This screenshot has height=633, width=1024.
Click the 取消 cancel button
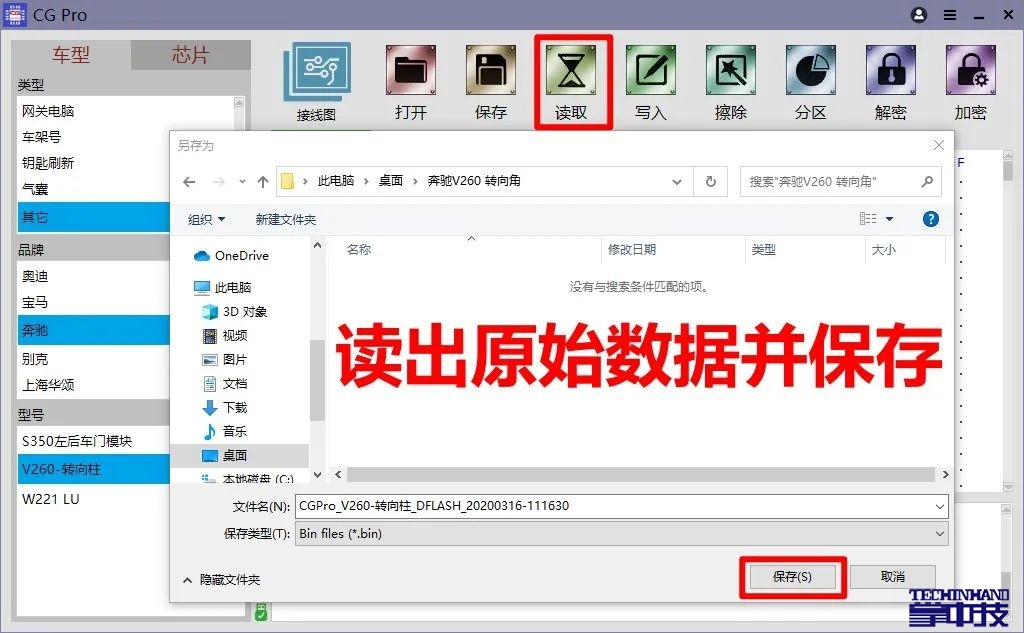[892, 577]
